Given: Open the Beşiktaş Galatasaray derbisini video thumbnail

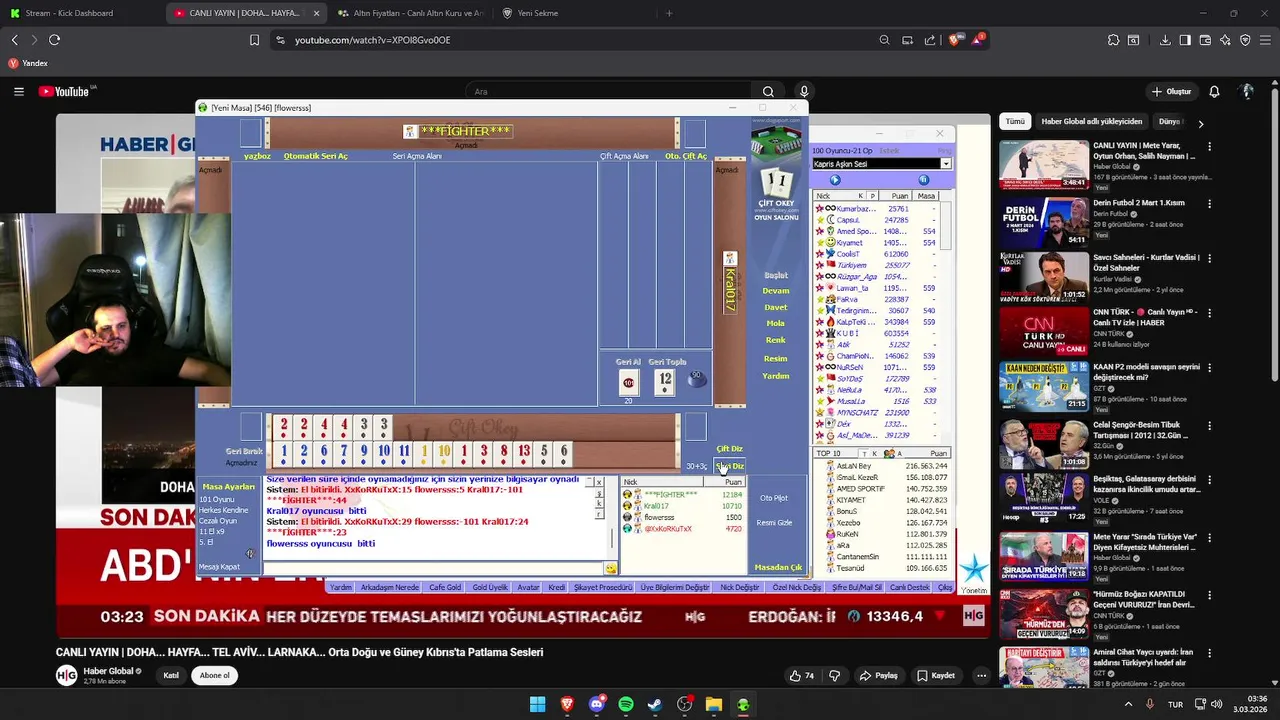Looking at the screenshot, I should [1044, 498].
